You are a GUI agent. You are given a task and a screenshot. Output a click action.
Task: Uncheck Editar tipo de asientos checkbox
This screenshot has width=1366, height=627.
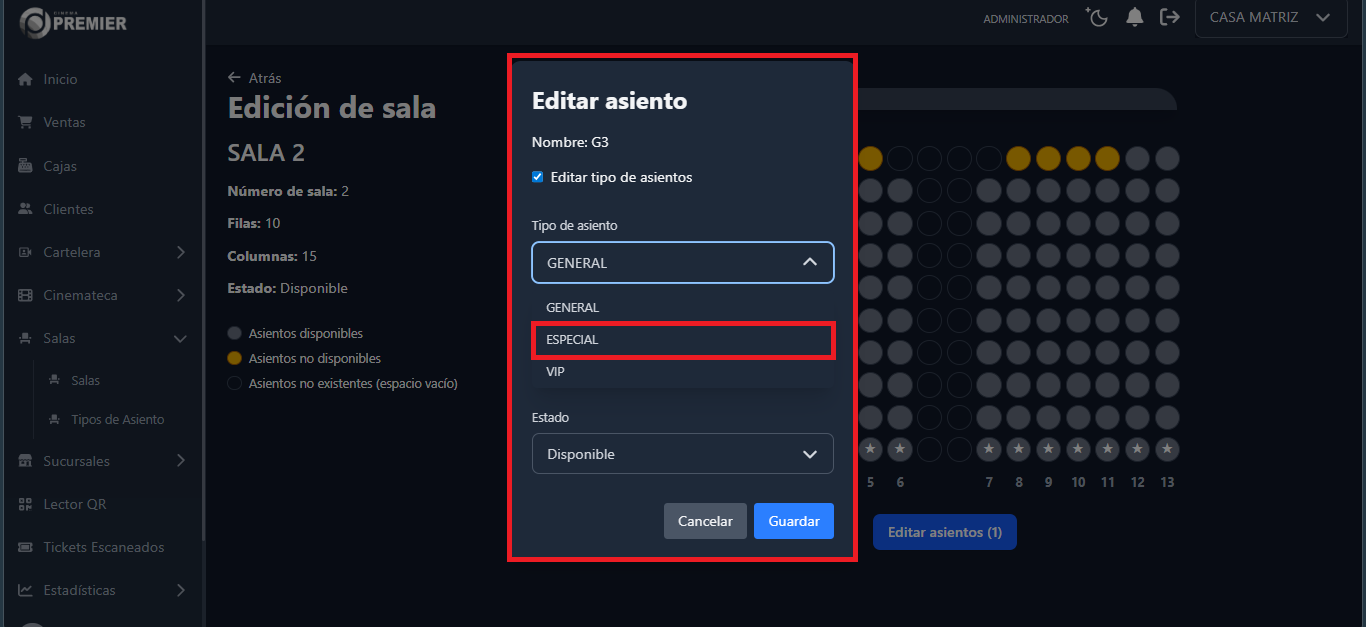click(538, 177)
